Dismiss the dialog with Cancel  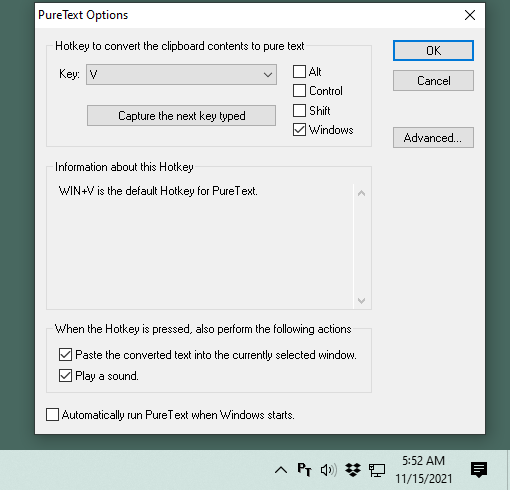(x=433, y=80)
